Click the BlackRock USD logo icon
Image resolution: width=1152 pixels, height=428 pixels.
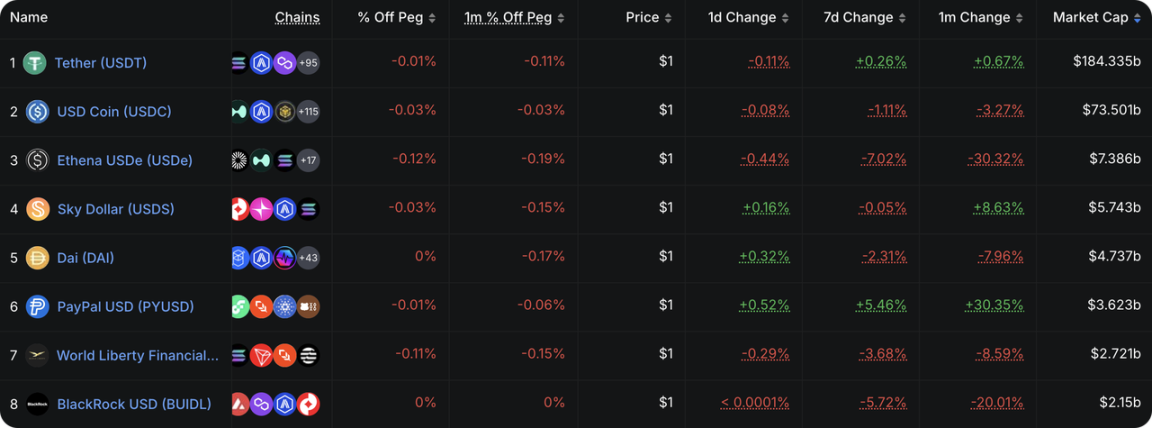tap(38, 404)
